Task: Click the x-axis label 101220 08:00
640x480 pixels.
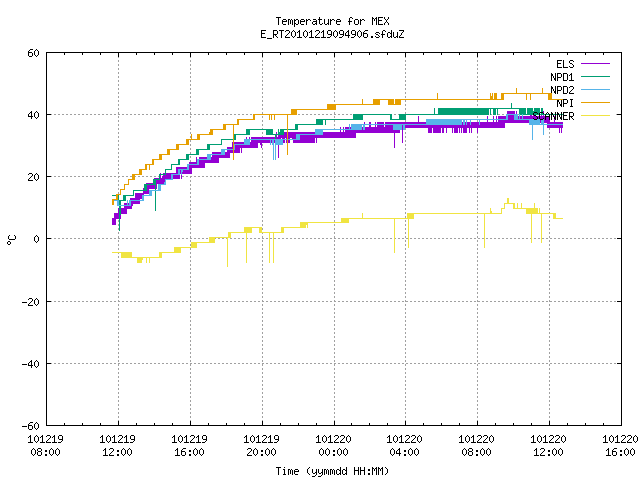Action: click(476, 446)
